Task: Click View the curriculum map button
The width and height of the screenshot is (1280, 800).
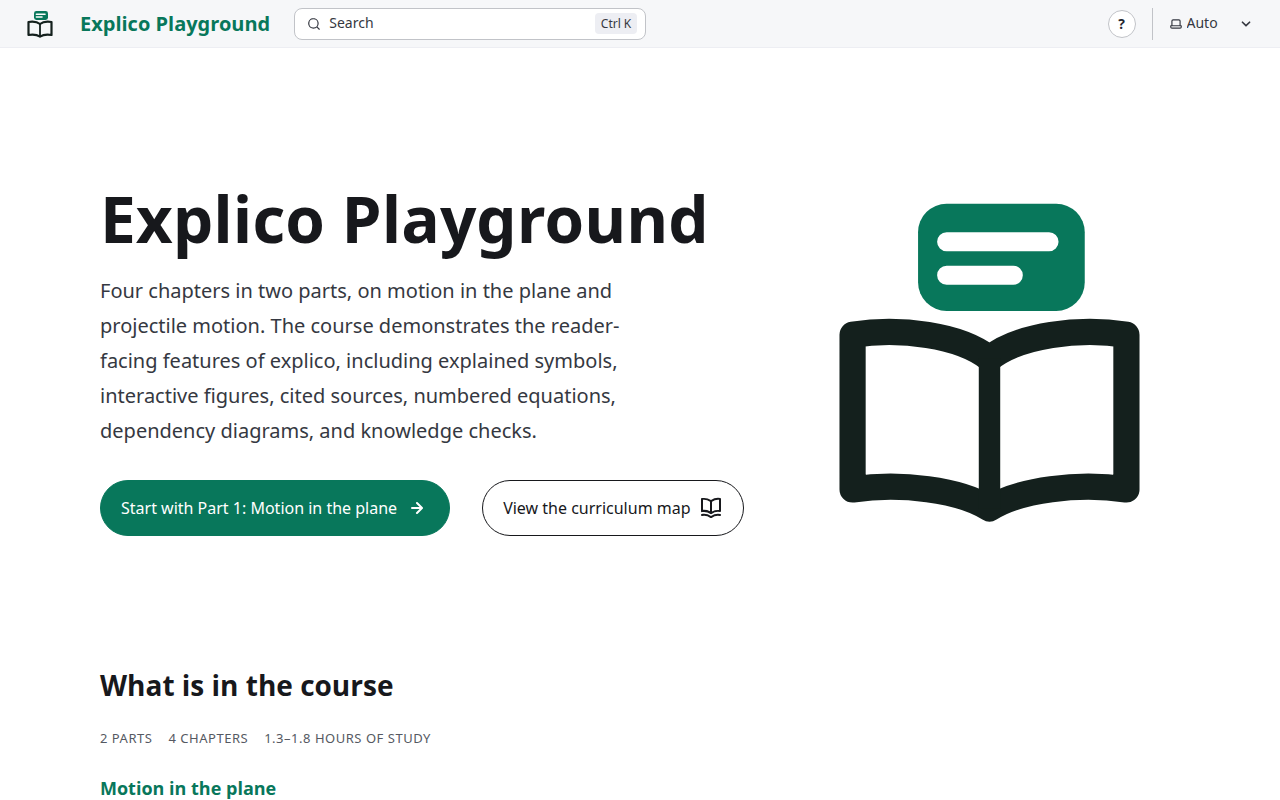Action: (613, 508)
